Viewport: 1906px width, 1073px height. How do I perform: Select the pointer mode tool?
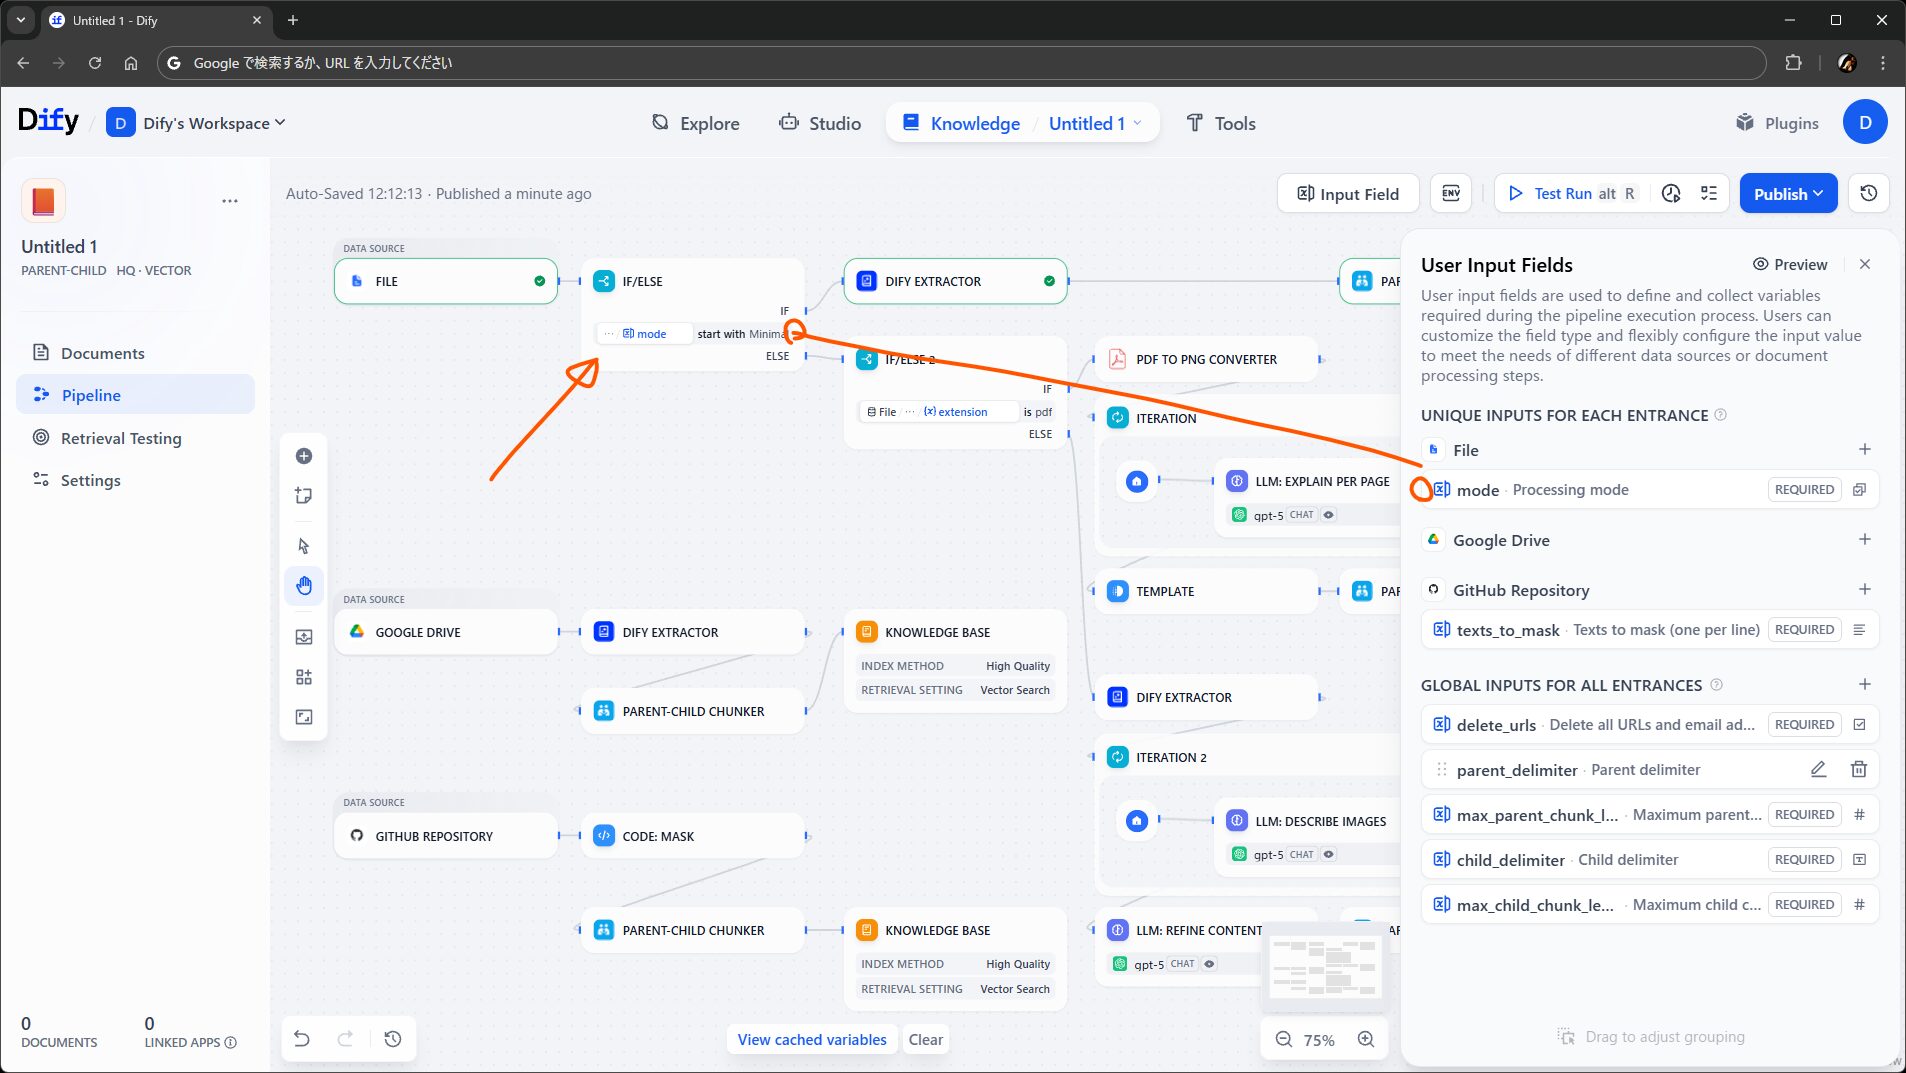(304, 546)
